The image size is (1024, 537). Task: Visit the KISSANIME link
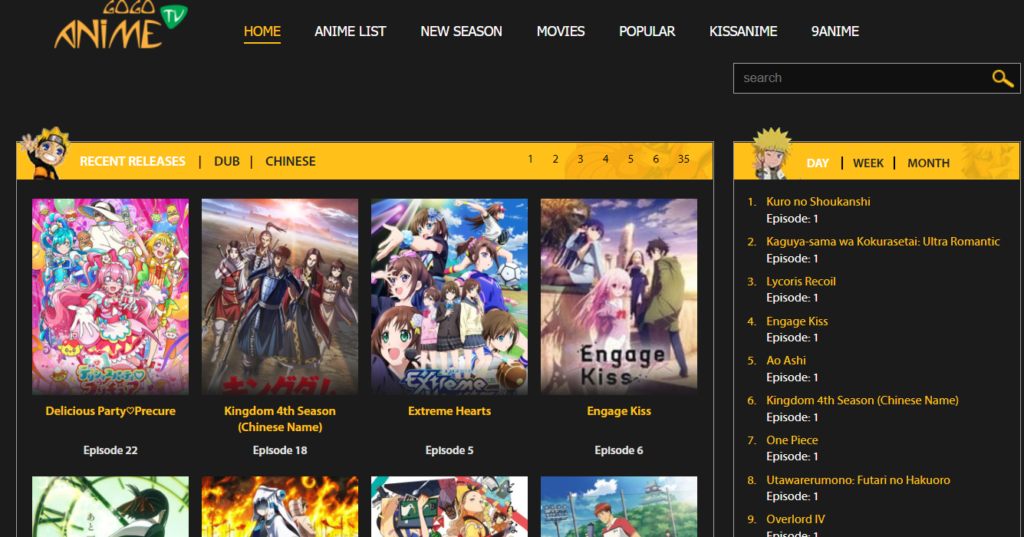point(743,31)
